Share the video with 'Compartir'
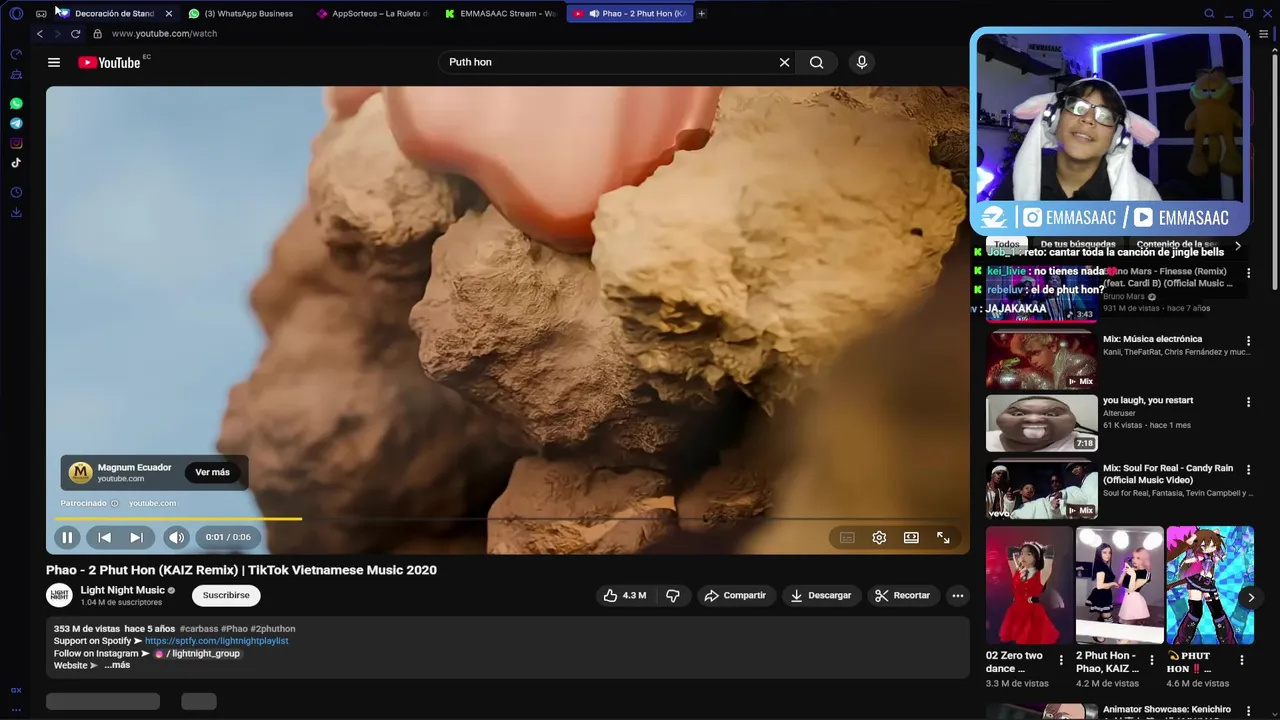This screenshot has width=1280, height=720. (735, 595)
